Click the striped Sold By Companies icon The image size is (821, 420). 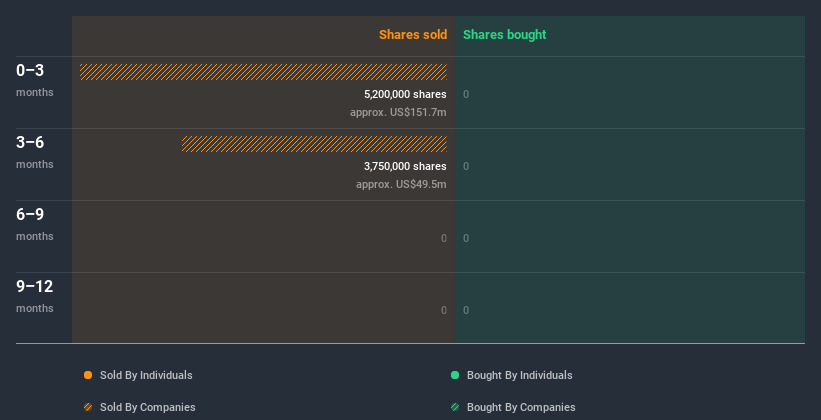point(88,407)
